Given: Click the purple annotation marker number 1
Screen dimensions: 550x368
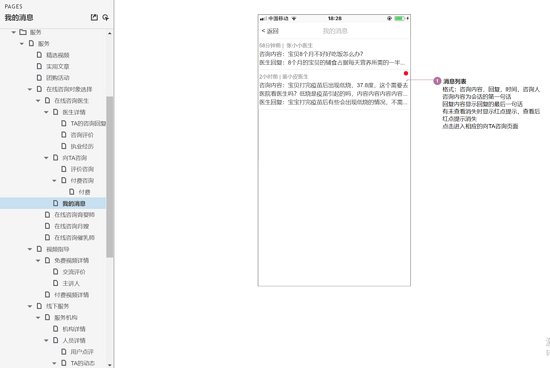Looking at the screenshot, I should pos(437,81).
